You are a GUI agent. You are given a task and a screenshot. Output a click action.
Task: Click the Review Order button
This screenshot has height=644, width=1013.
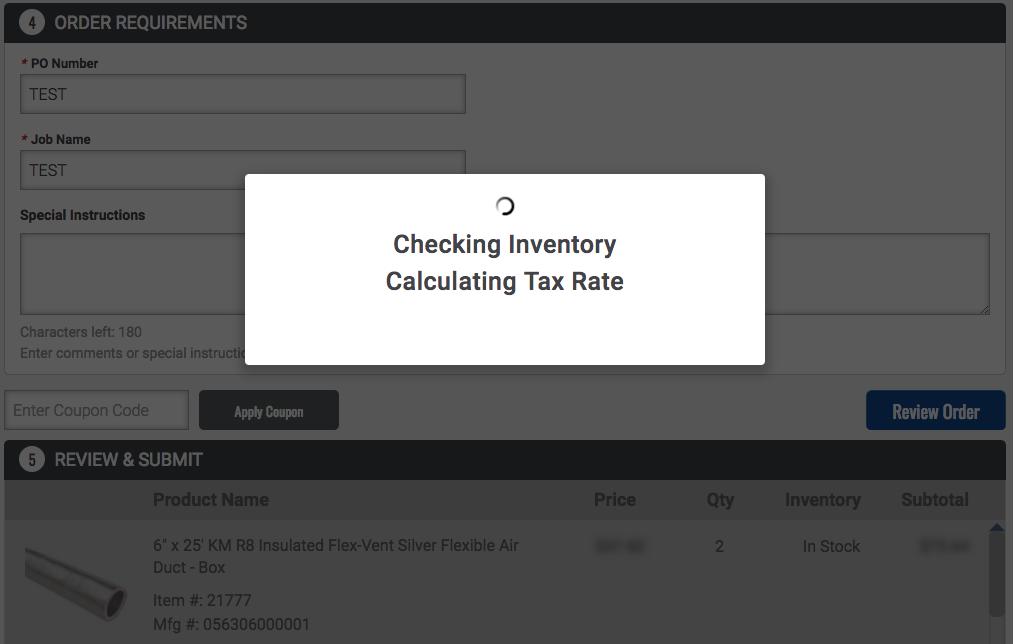(935, 410)
